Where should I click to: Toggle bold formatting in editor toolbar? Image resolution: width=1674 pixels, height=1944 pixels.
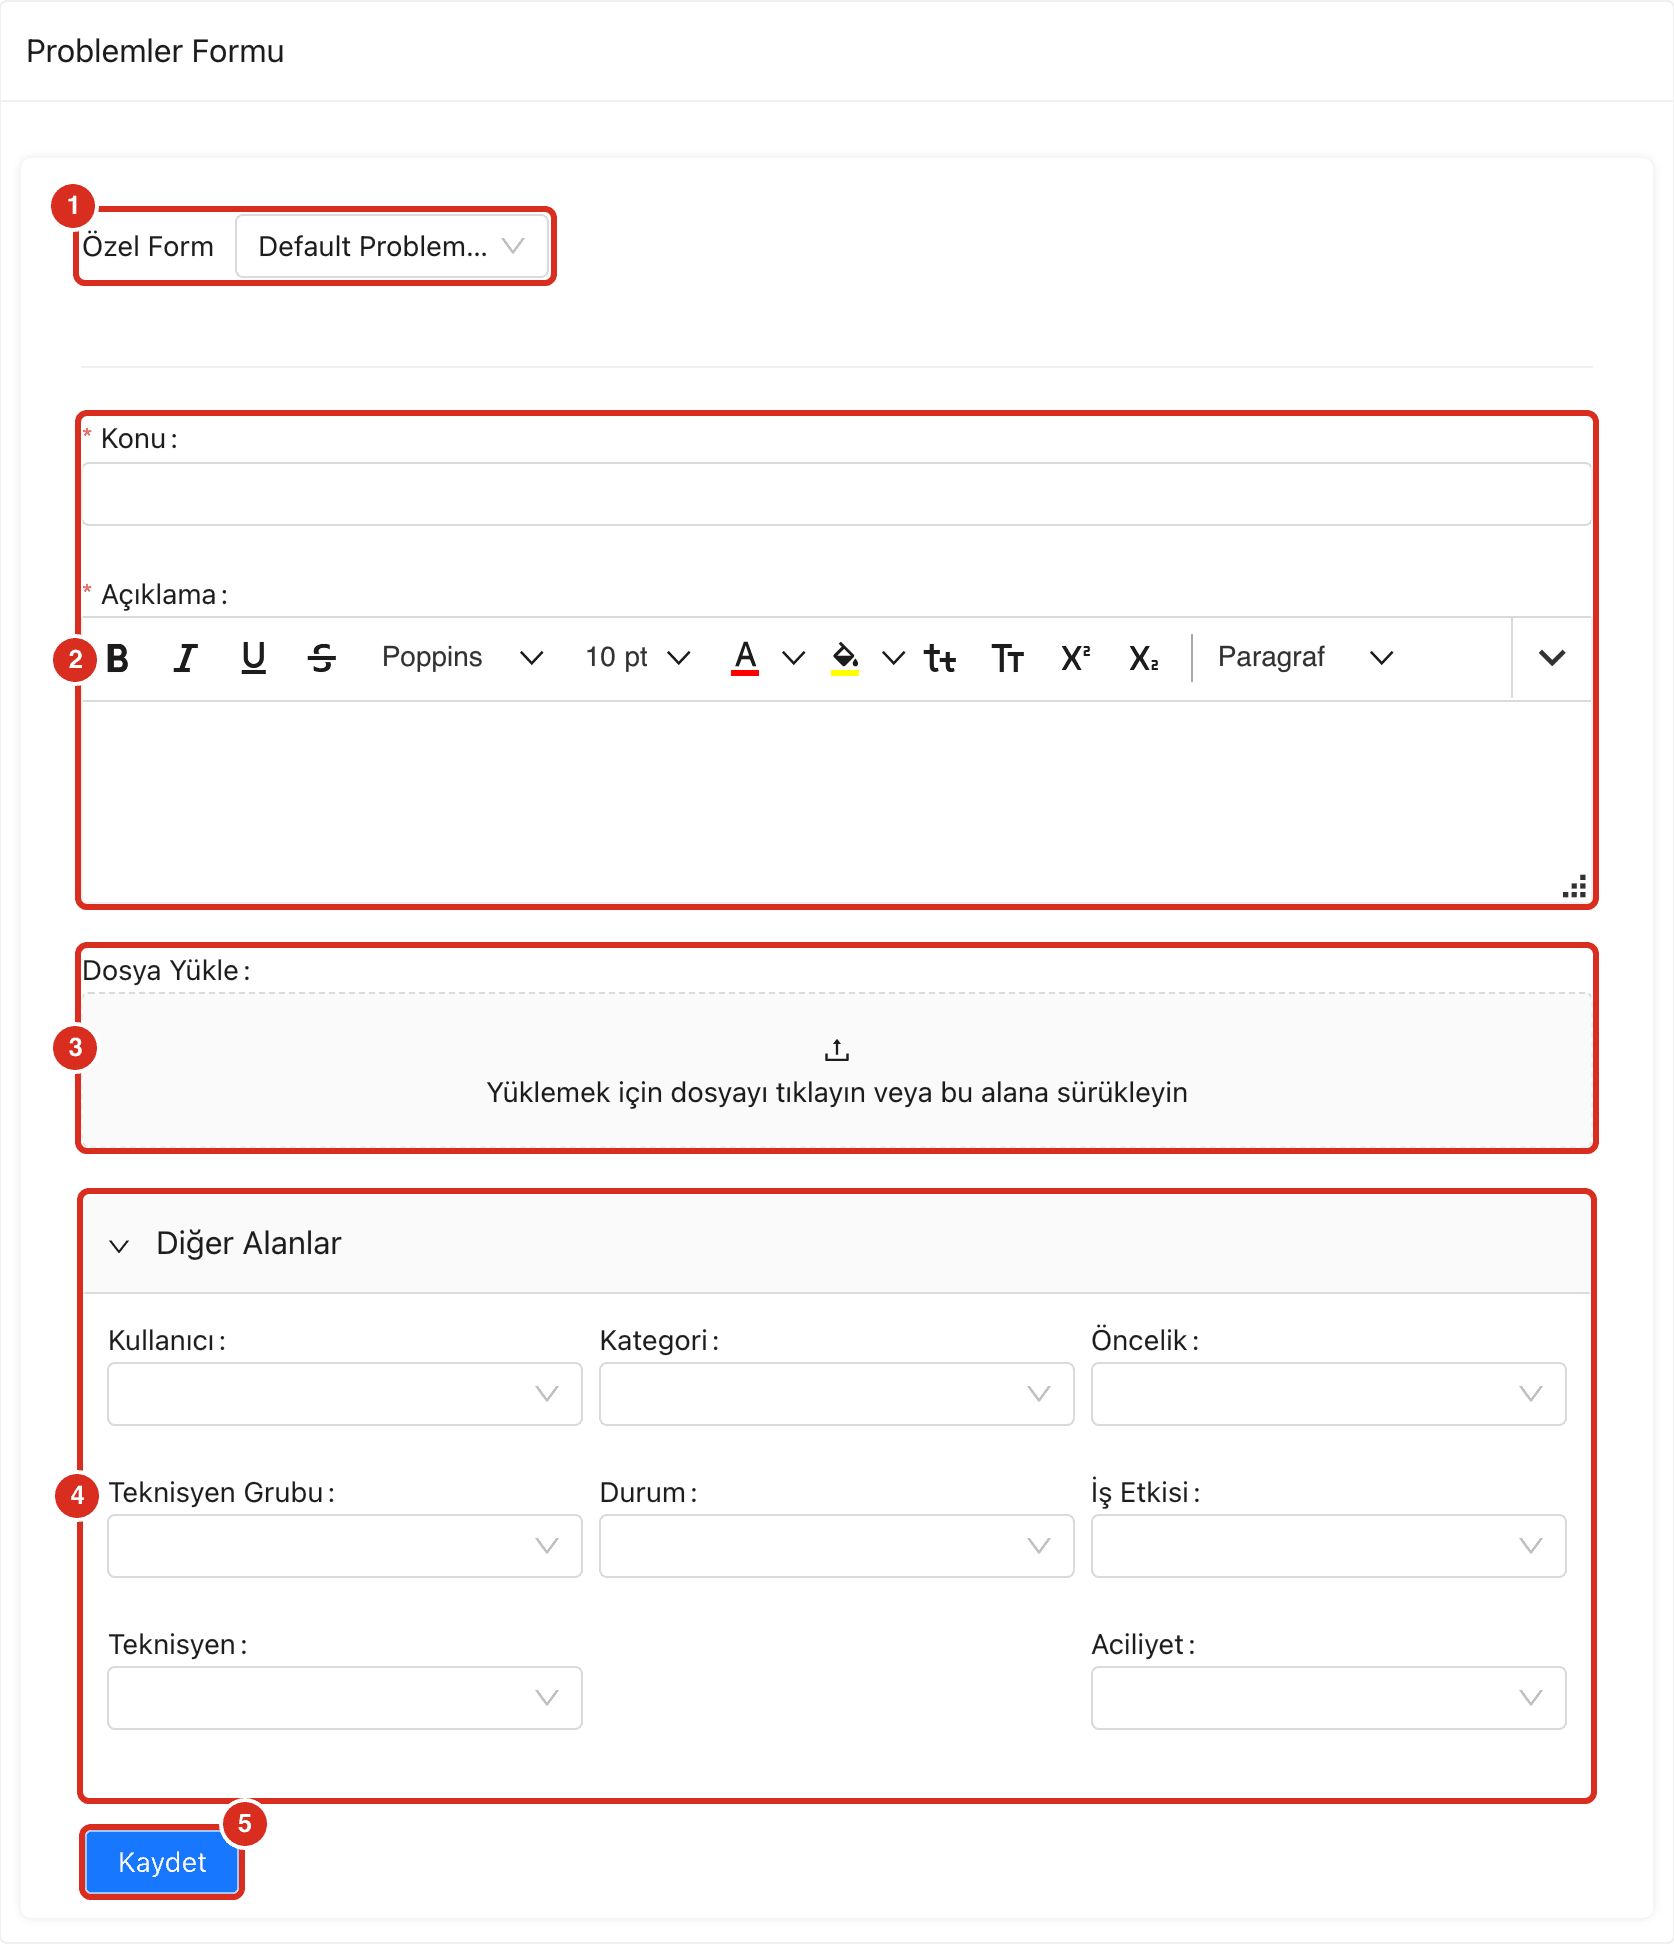point(118,658)
